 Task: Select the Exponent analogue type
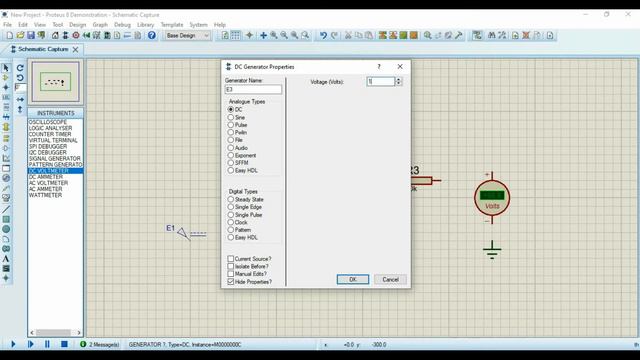coord(231,155)
